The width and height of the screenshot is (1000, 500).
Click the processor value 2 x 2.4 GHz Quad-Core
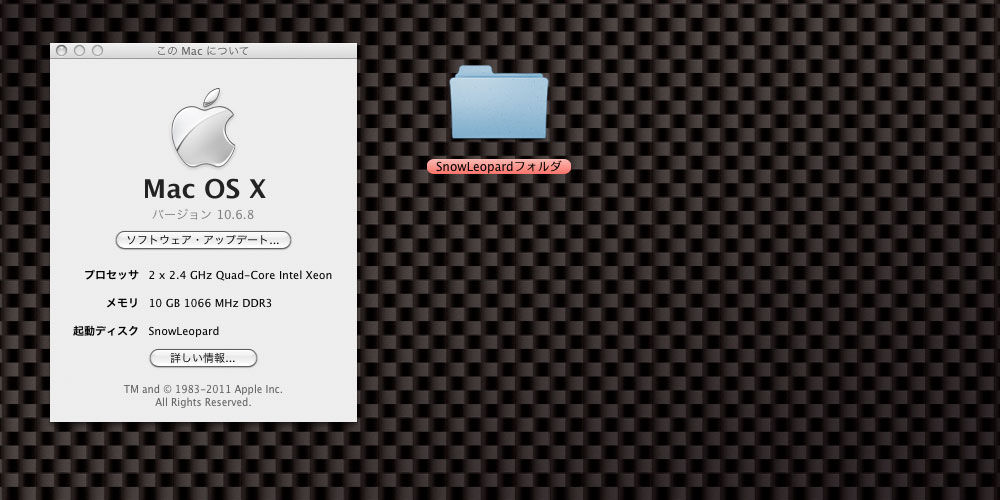click(240, 276)
